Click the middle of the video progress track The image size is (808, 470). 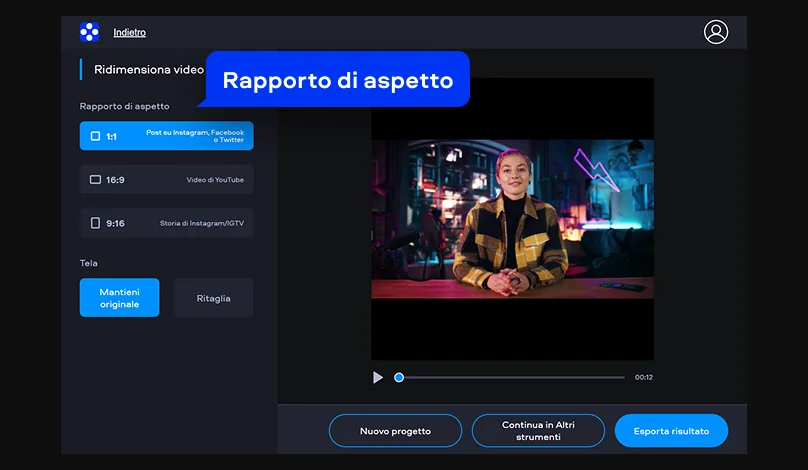512,377
